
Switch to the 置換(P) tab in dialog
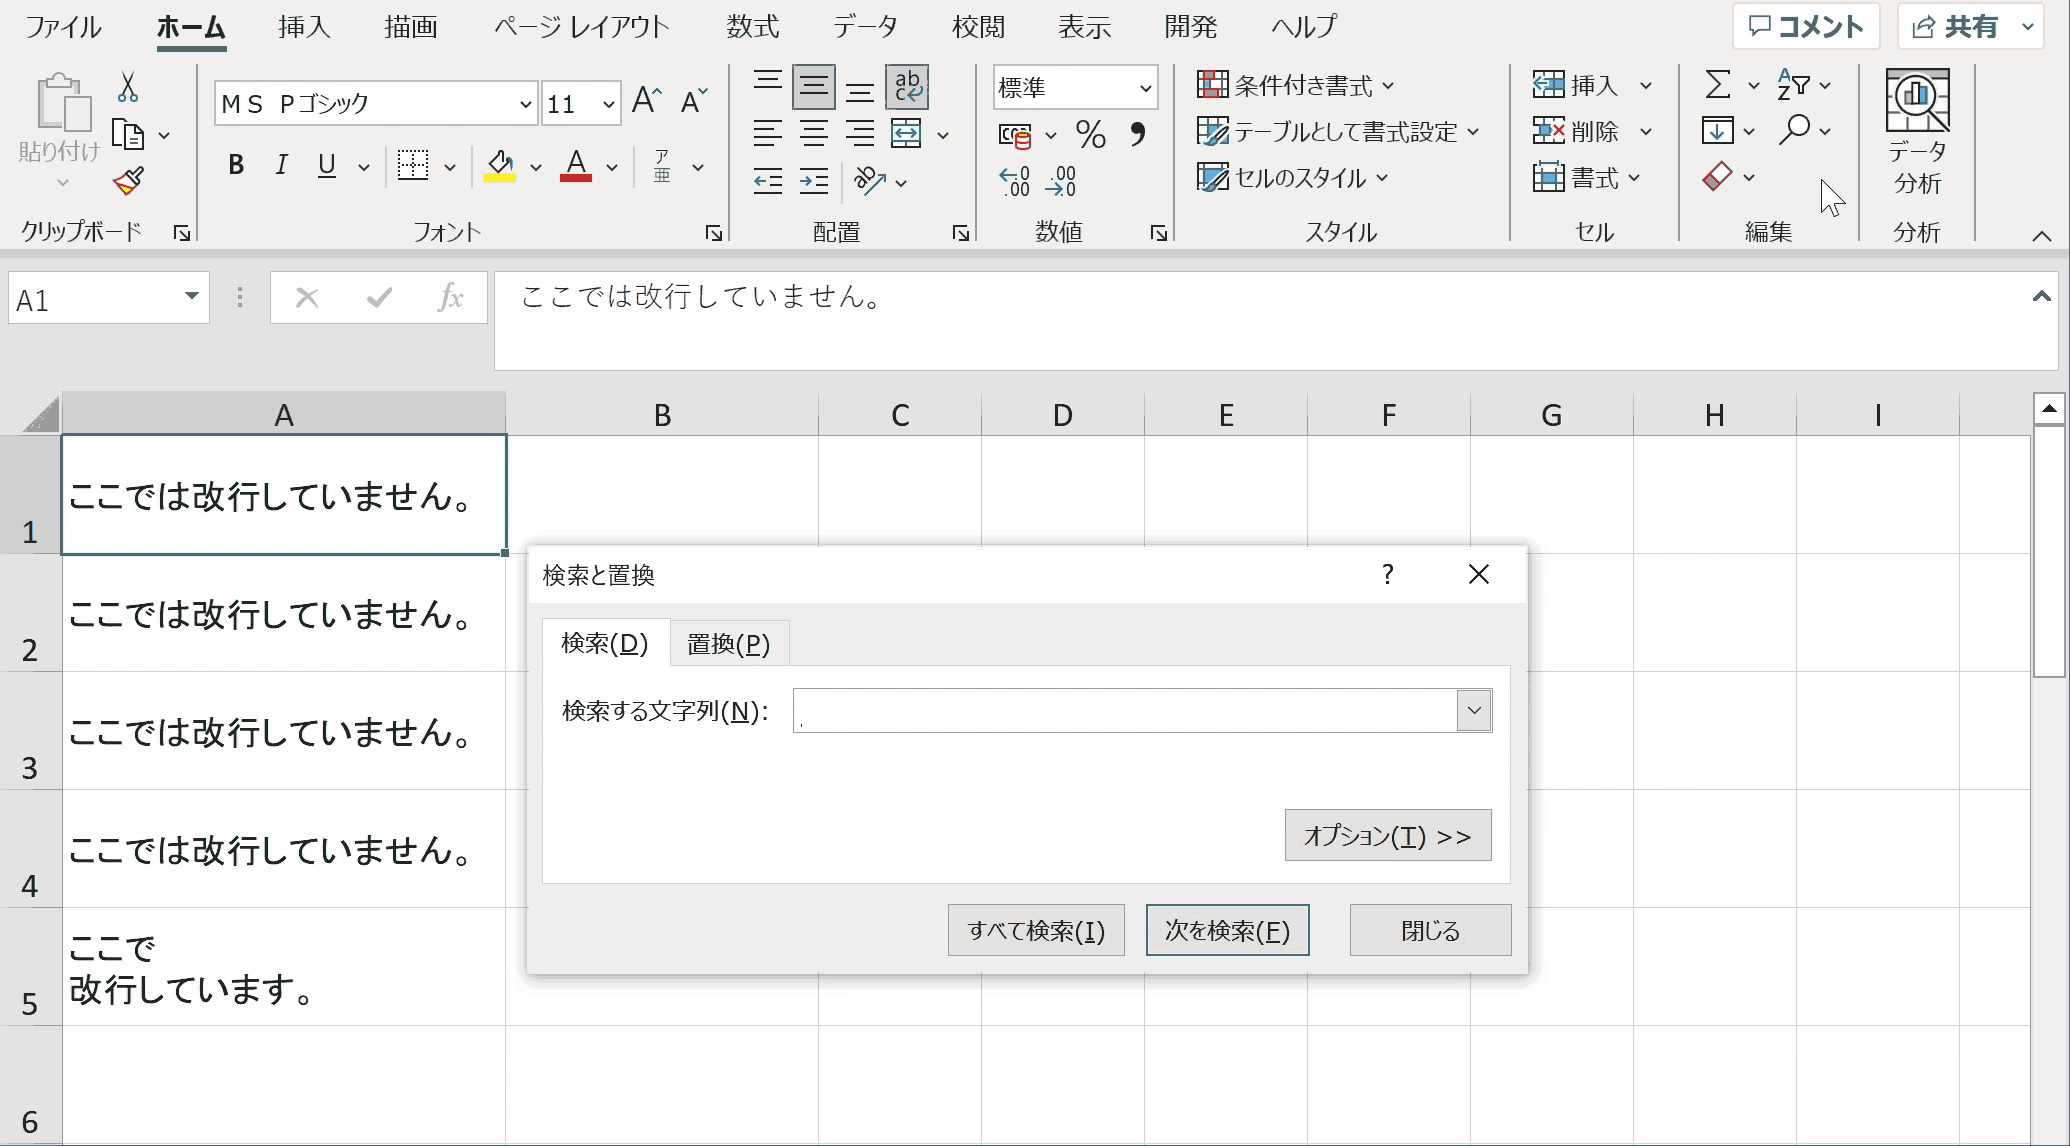[729, 644]
